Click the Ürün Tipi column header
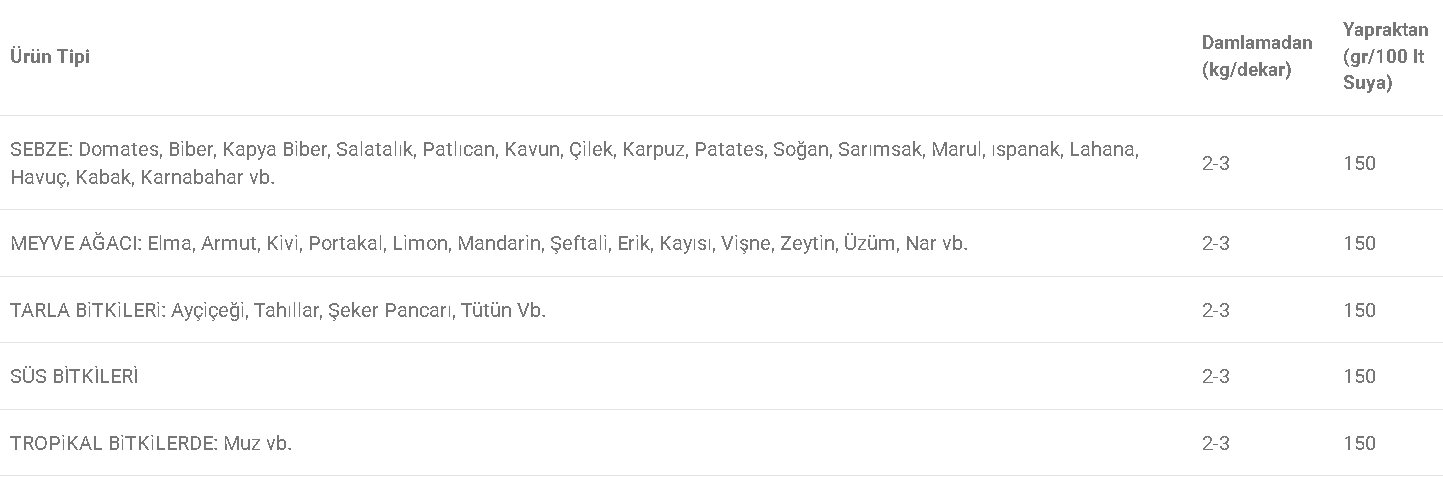1443x477 pixels. click(50, 56)
